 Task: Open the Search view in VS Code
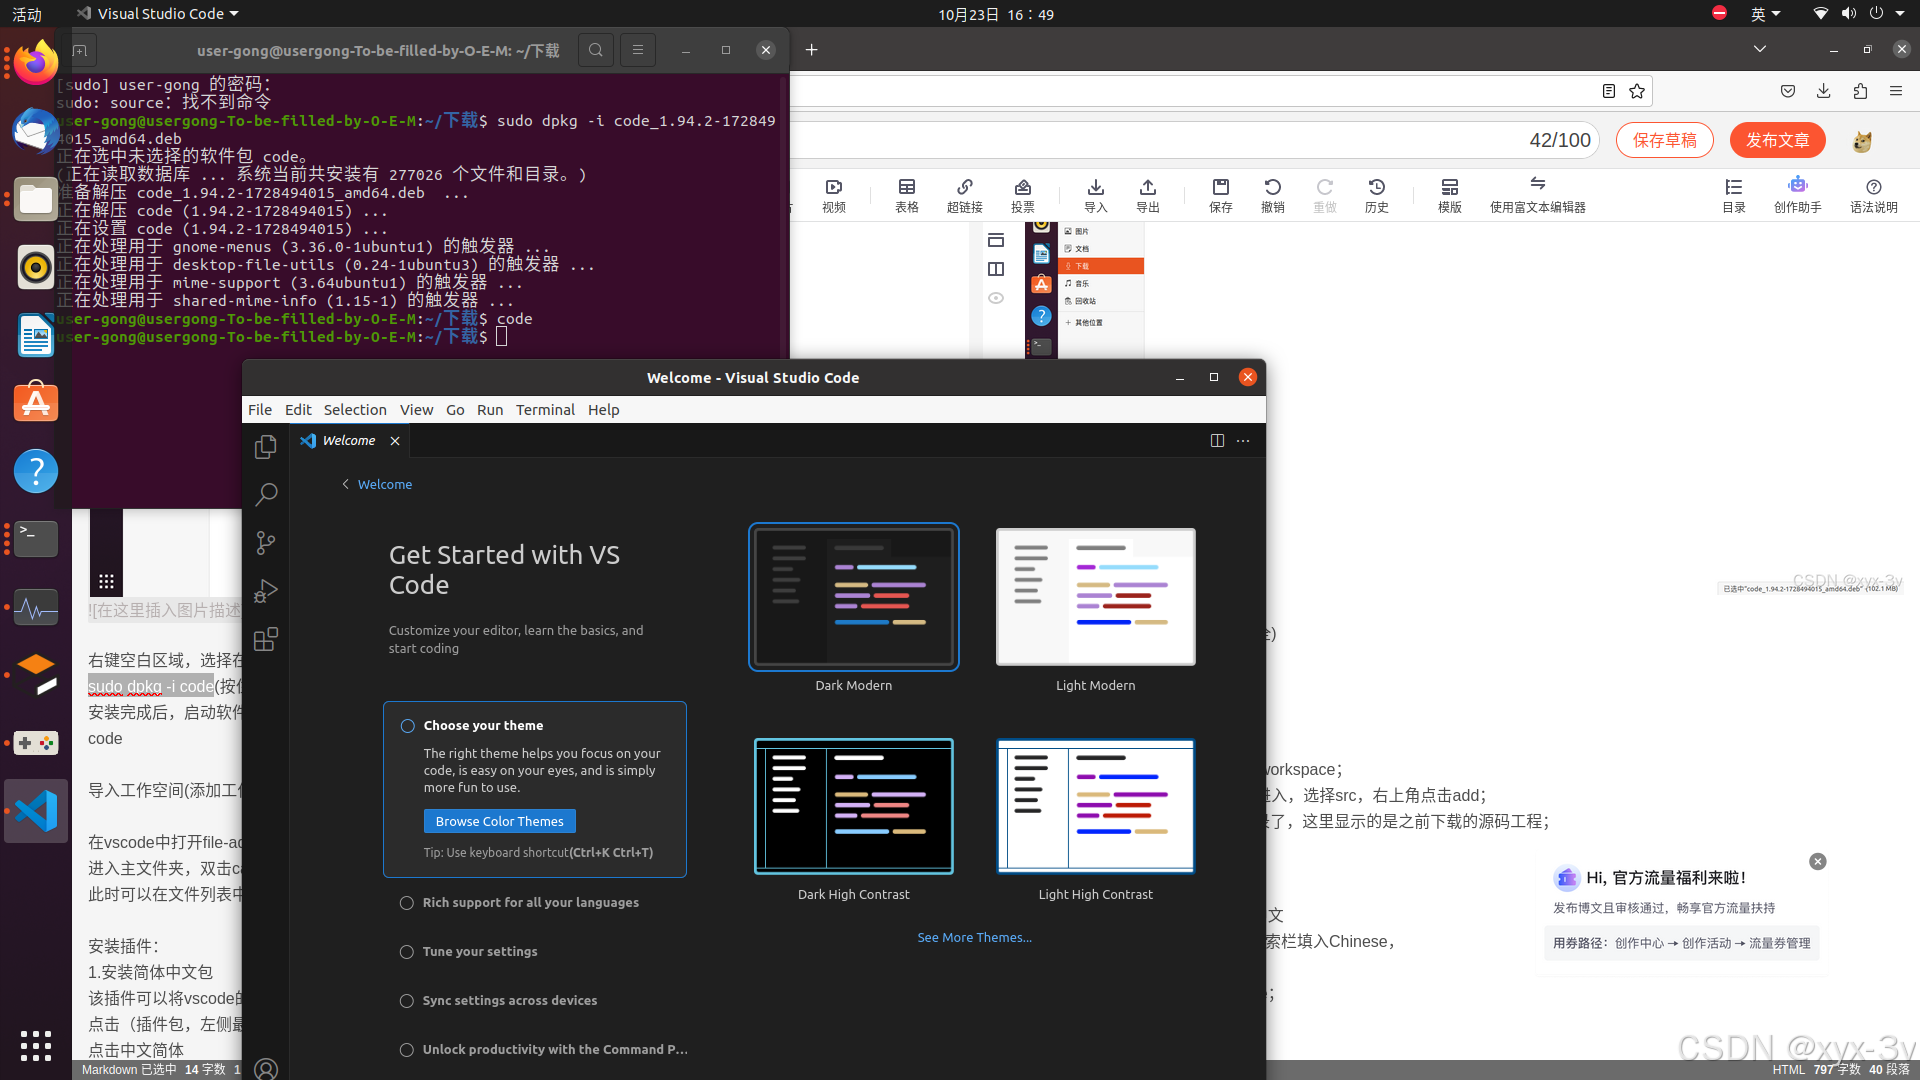tap(266, 494)
